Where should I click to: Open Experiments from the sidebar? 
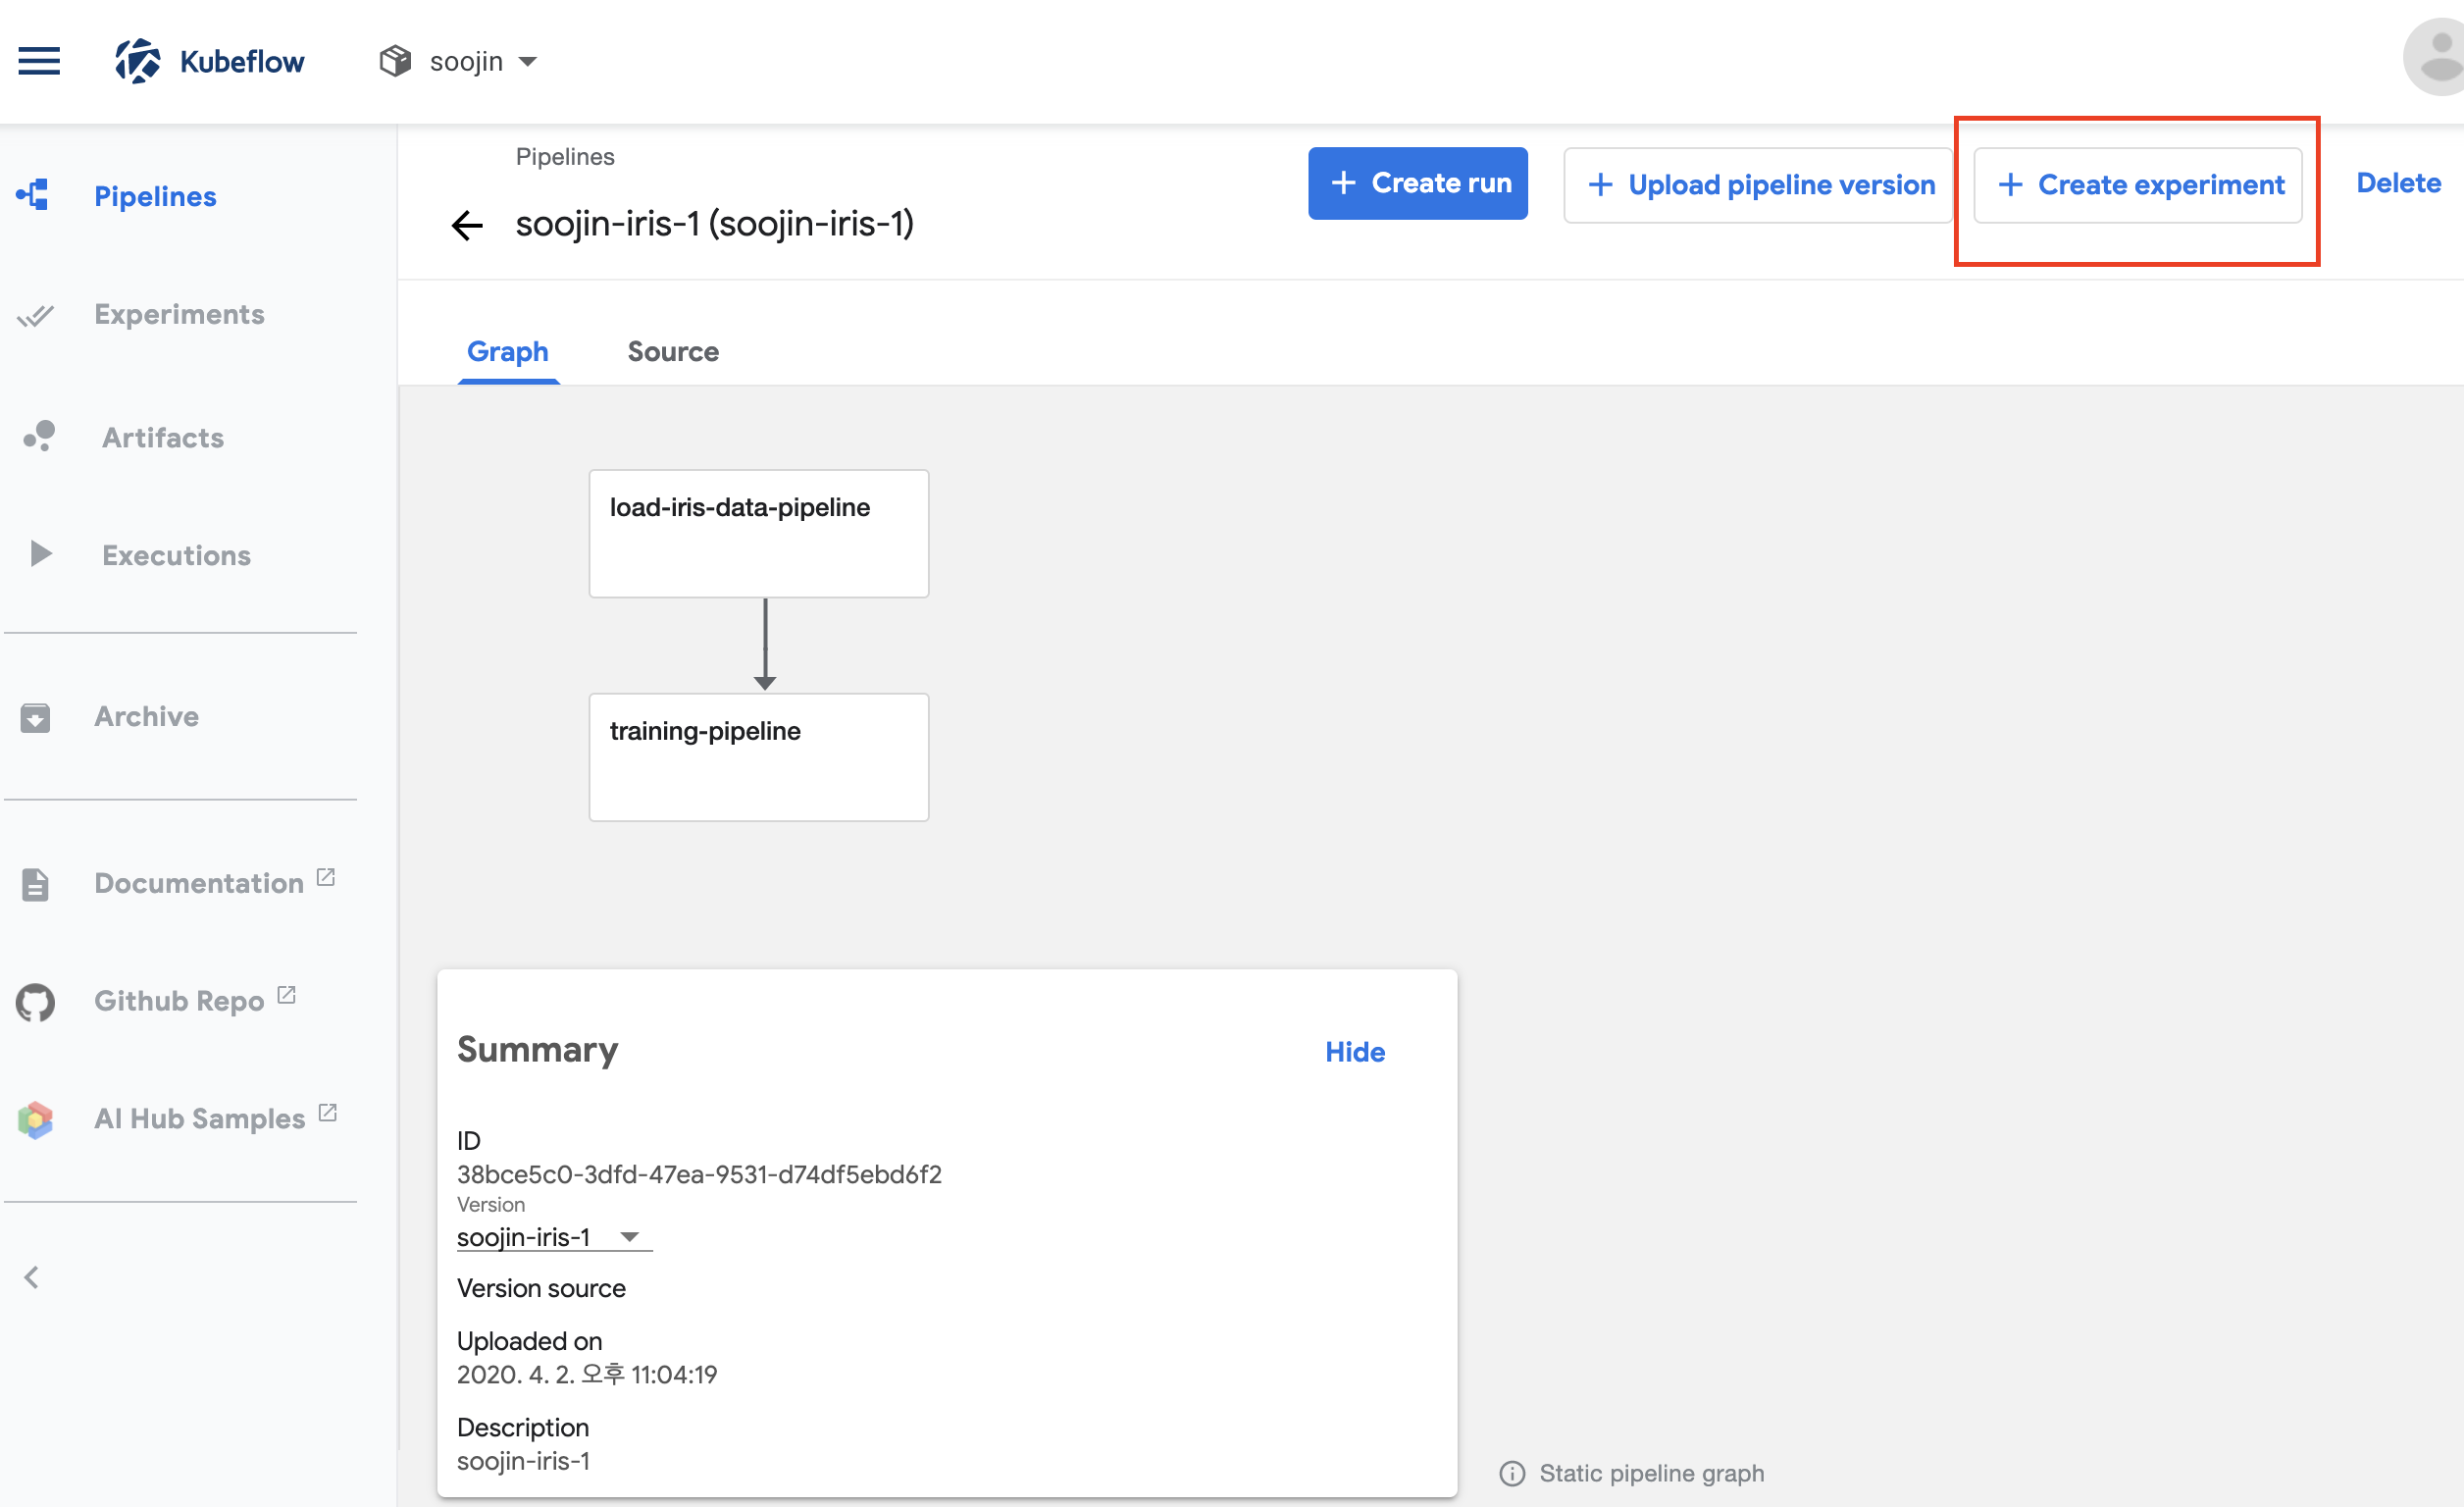tap(178, 314)
